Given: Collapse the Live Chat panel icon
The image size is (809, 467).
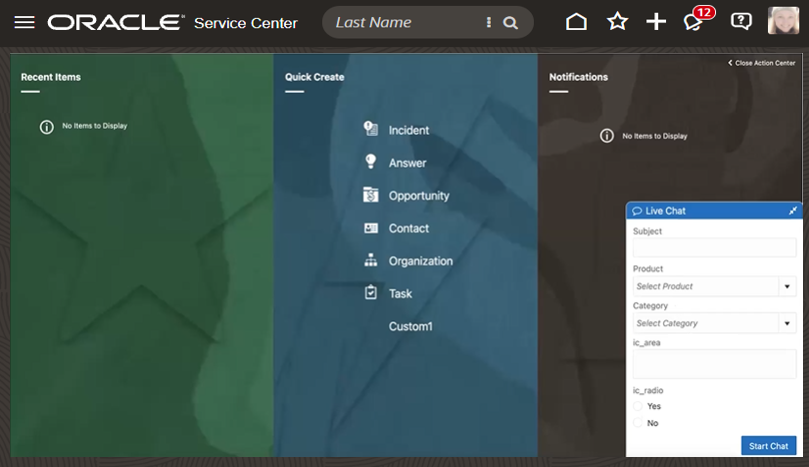Looking at the screenshot, I should [x=792, y=211].
